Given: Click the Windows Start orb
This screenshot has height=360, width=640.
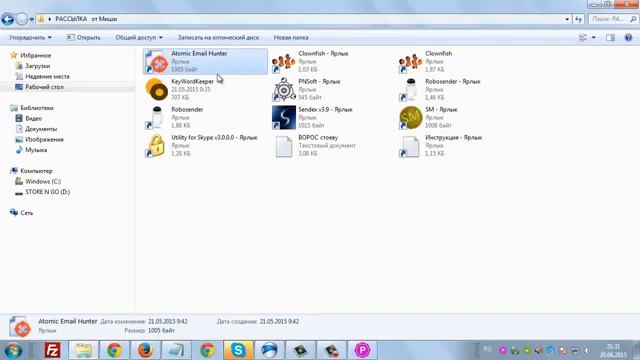Looking at the screenshot, I should point(13,351).
